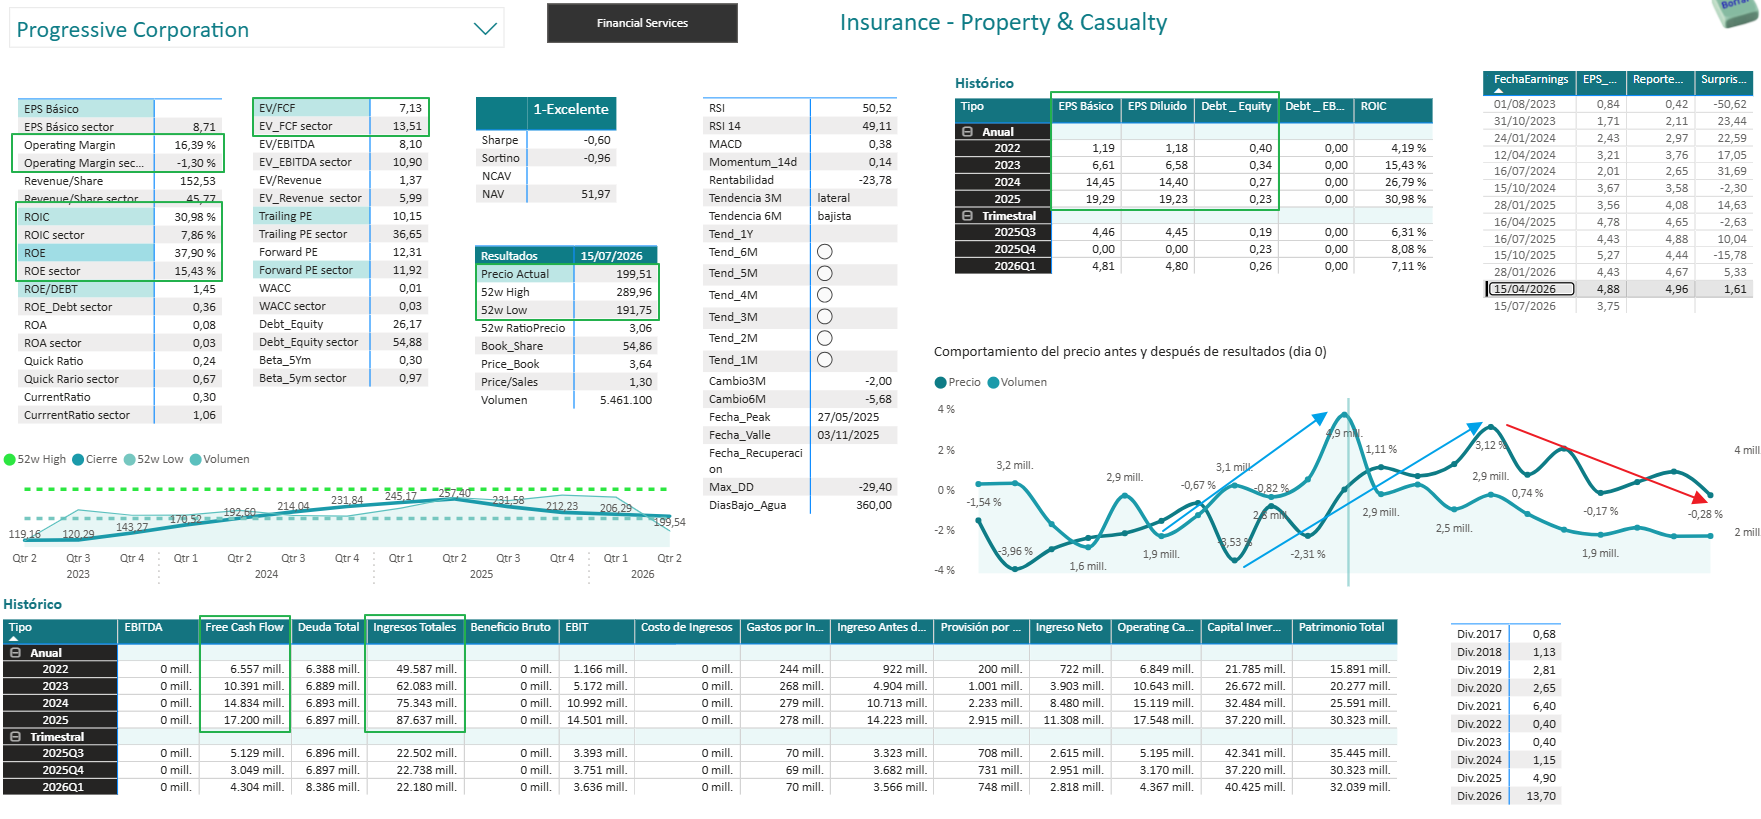Viewport: 1761px width, 819px height.
Task: Click the Insurance - Property & Casualty title
Action: pos(1003,23)
